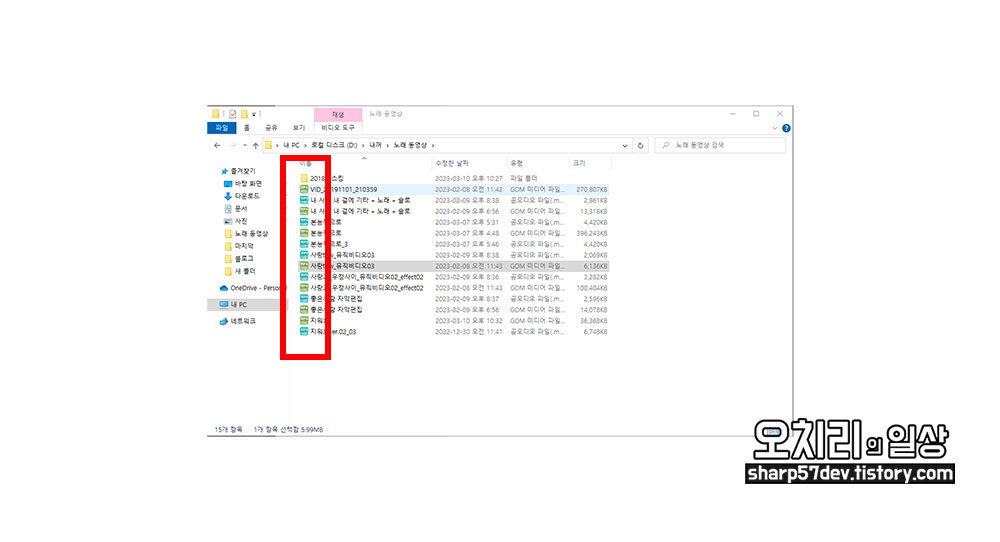Click the file icon of the 36,368KB row
The height and width of the screenshot is (542, 1000).
pos(304,321)
